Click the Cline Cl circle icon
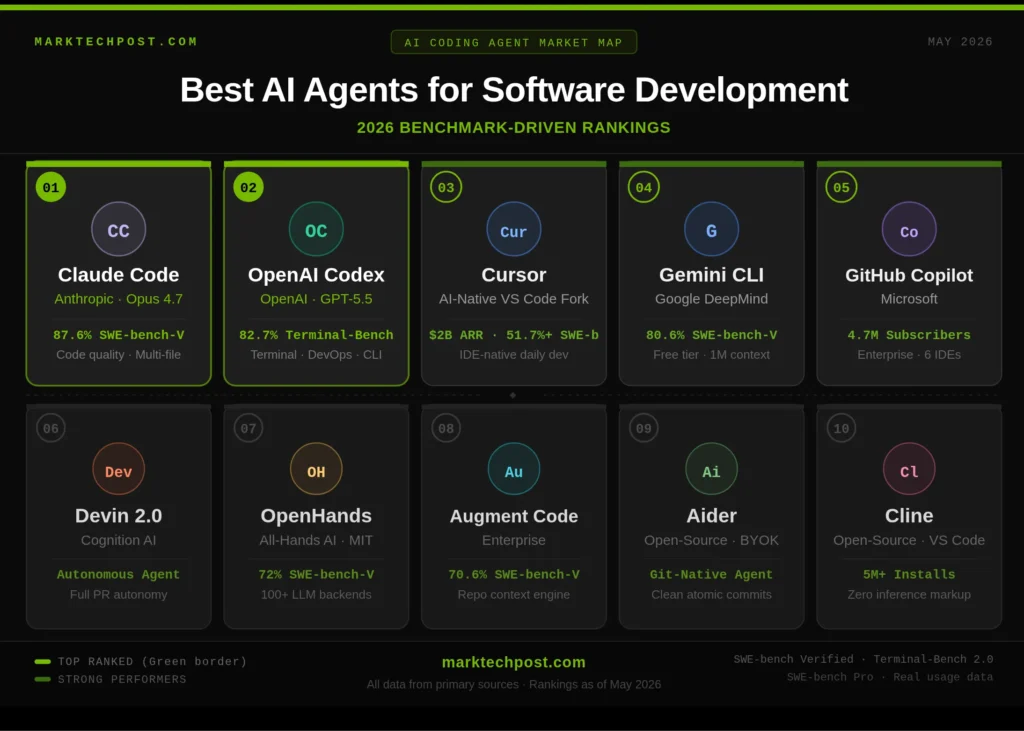Viewport: 1024px width, 731px height. [x=909, y=469]
